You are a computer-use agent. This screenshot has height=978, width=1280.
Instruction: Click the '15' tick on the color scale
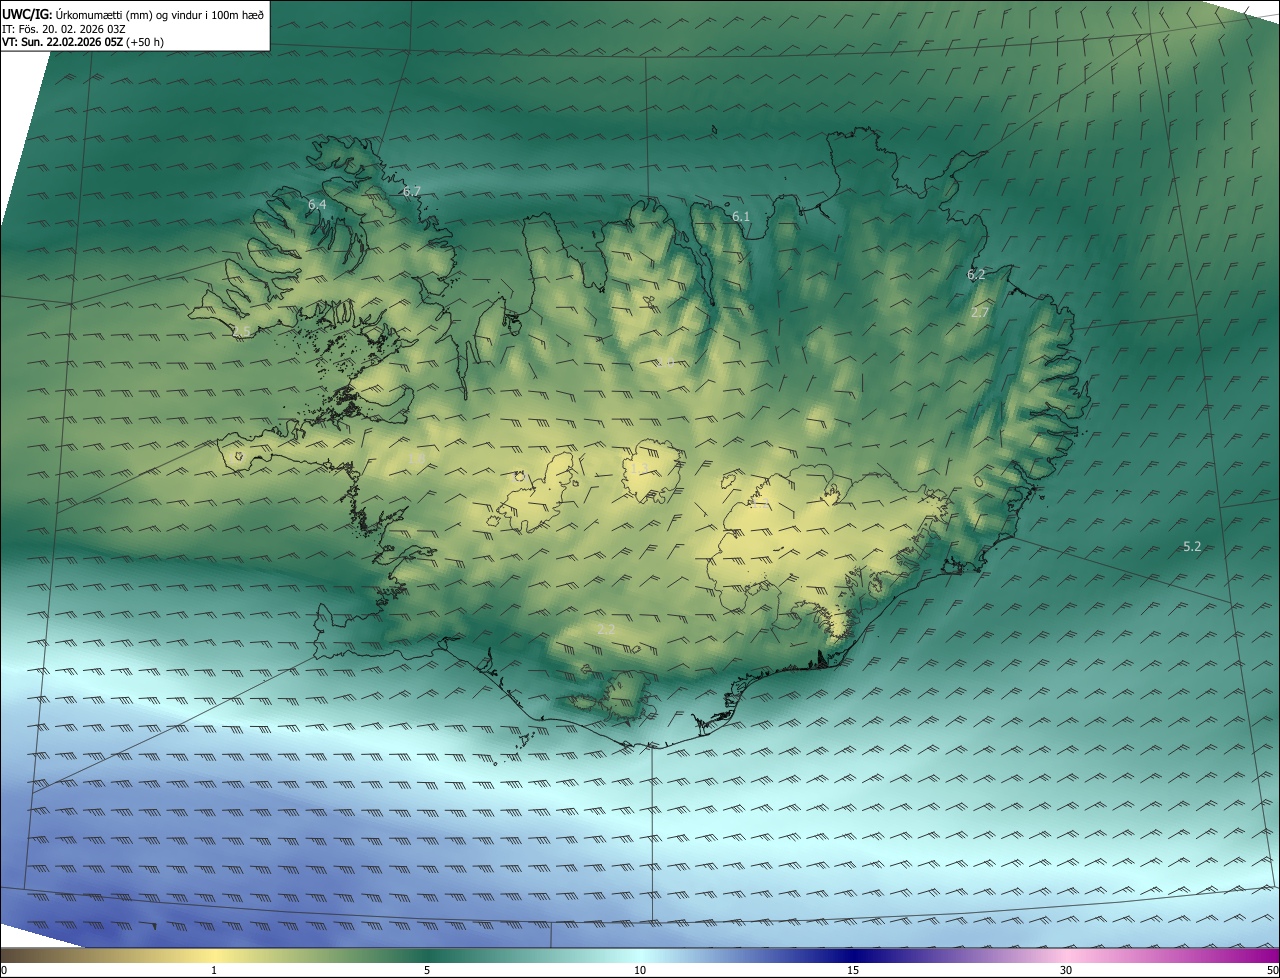click(853, 971)
